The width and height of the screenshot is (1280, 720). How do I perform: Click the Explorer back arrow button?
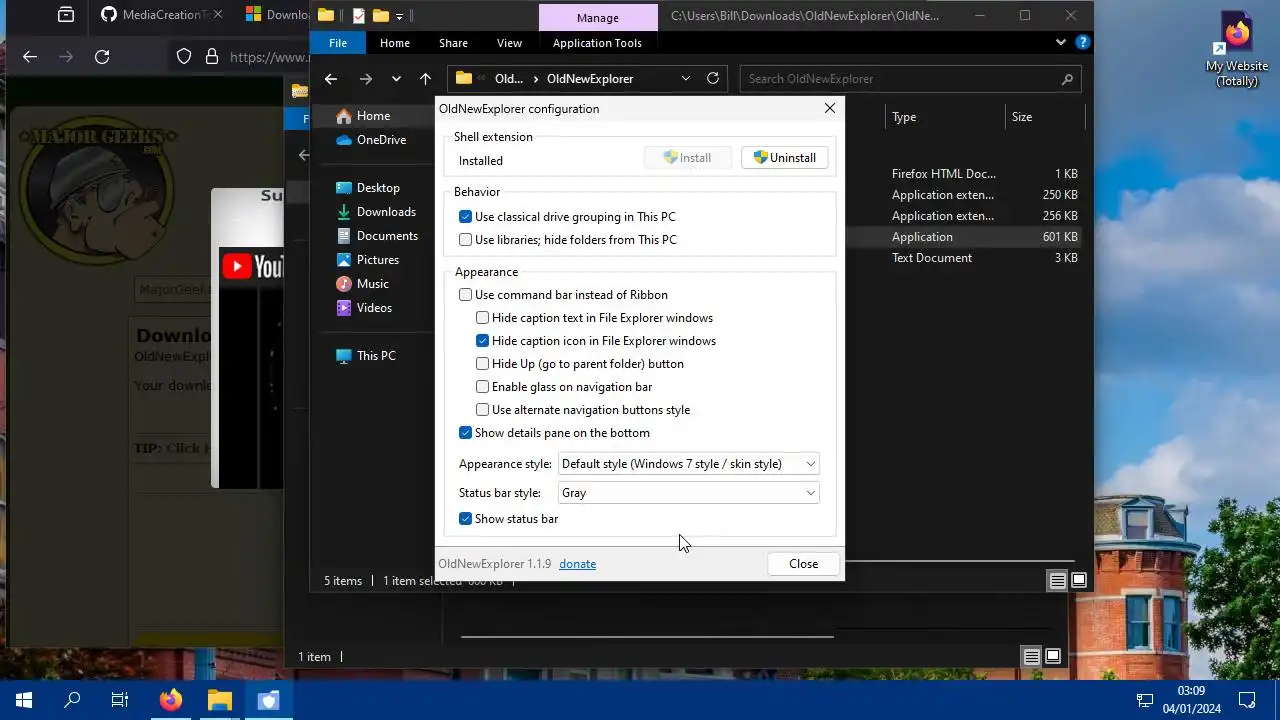pyautogui.click(x=331, y=79)
